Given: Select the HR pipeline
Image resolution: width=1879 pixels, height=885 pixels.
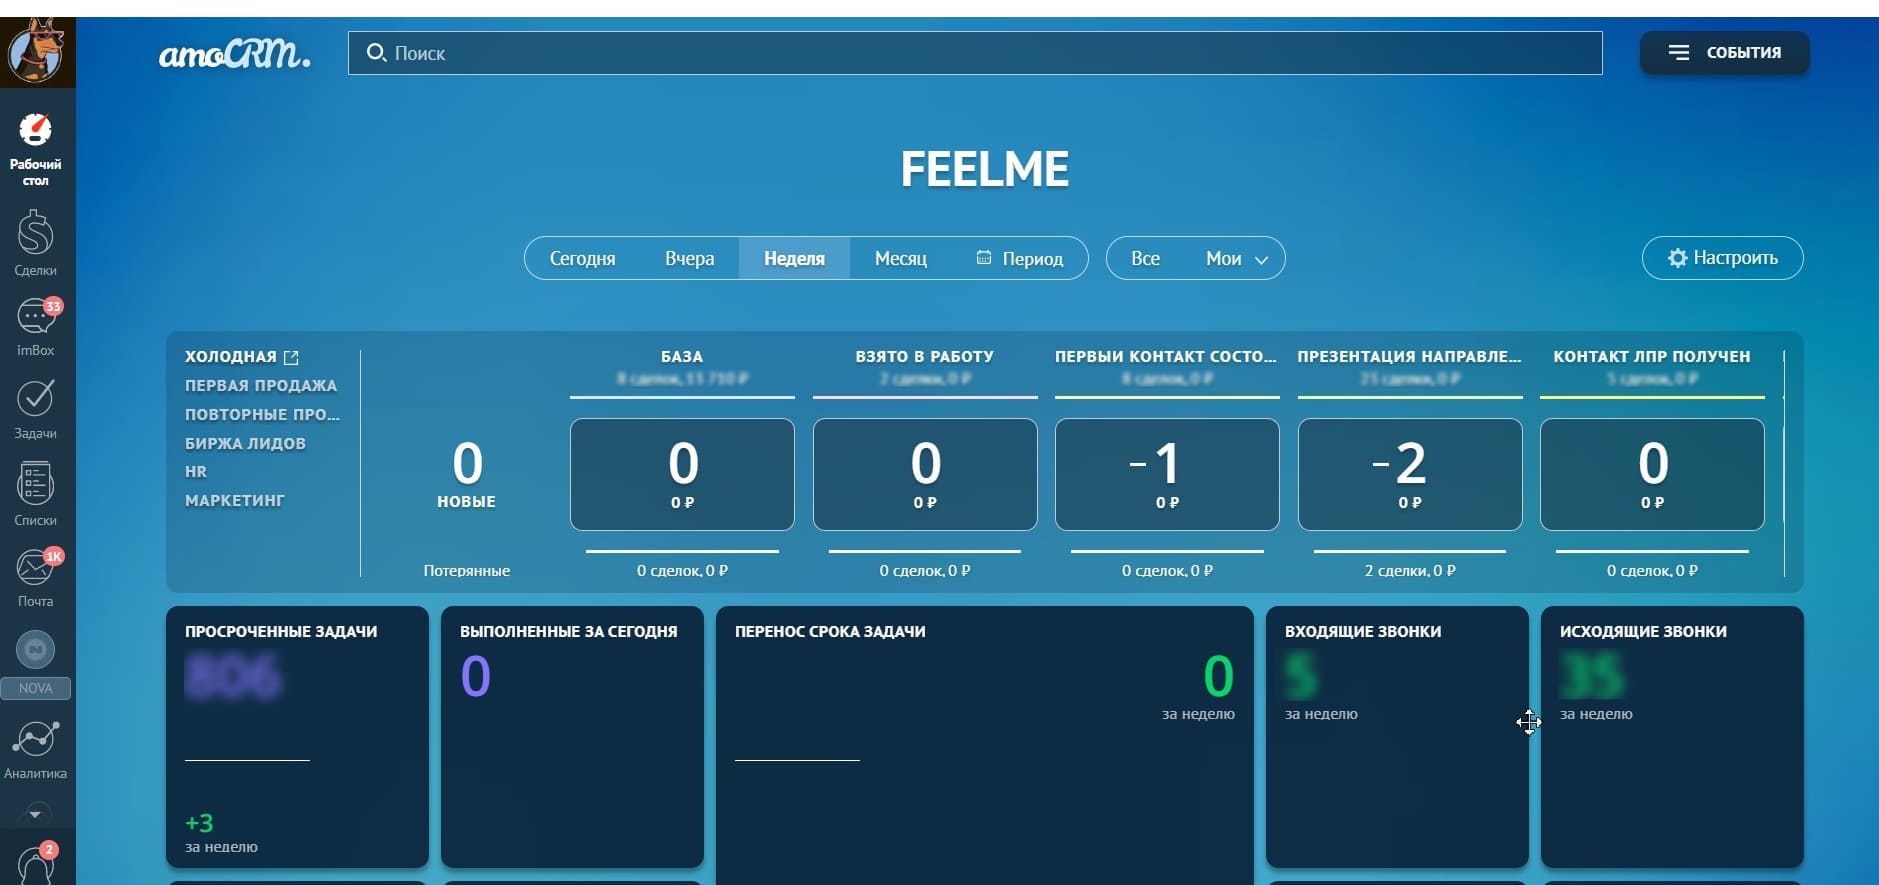Looking at the screenshot, I should click(x=196, y=472).
